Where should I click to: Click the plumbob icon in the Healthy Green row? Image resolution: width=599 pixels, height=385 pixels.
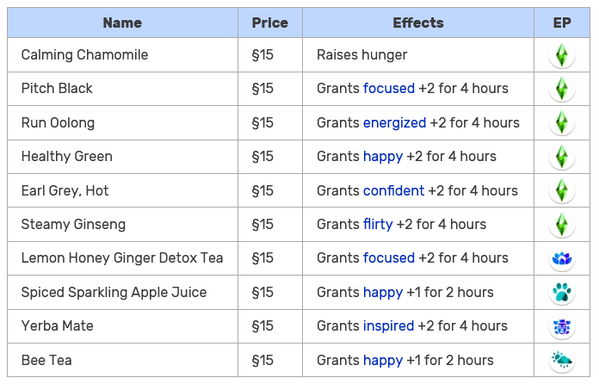[x=562, y=157]
